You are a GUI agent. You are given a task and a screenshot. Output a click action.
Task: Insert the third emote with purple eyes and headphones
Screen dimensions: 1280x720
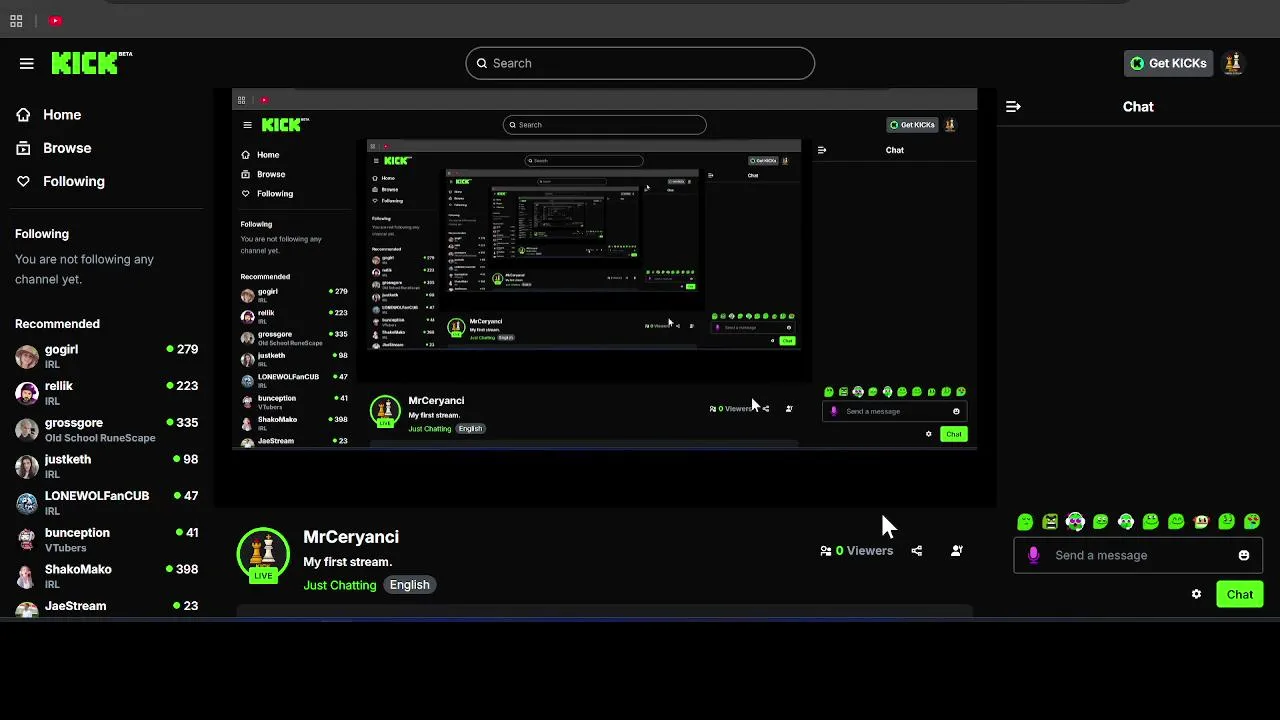coord(1075,521)
